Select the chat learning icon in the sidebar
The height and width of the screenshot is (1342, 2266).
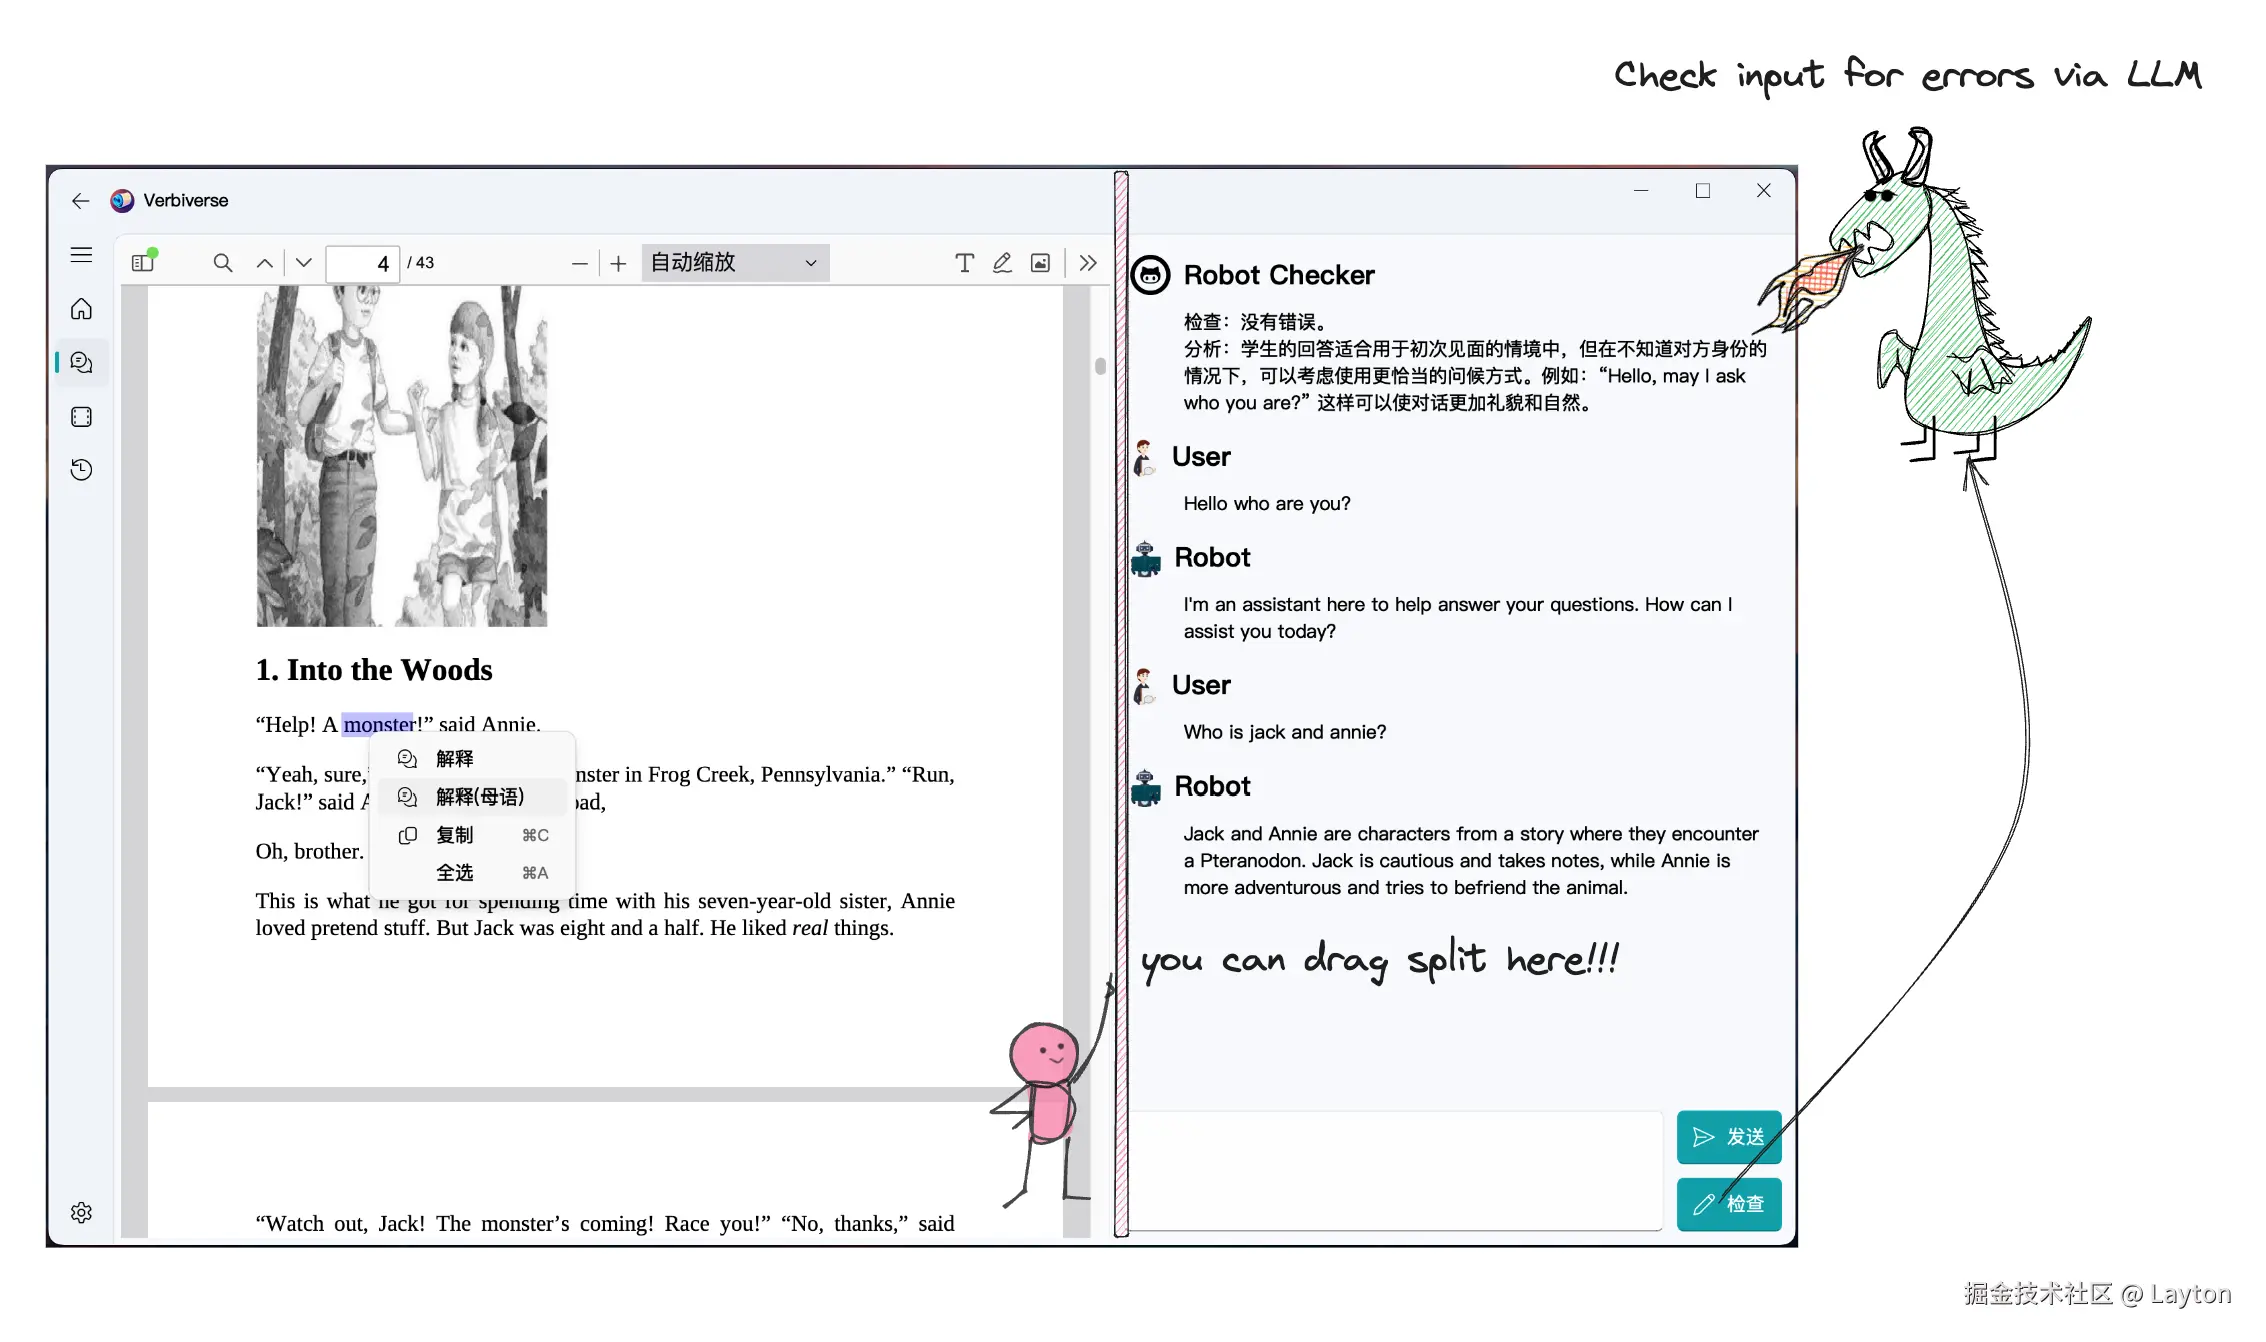pyautogui.click(x=80, y=362)
